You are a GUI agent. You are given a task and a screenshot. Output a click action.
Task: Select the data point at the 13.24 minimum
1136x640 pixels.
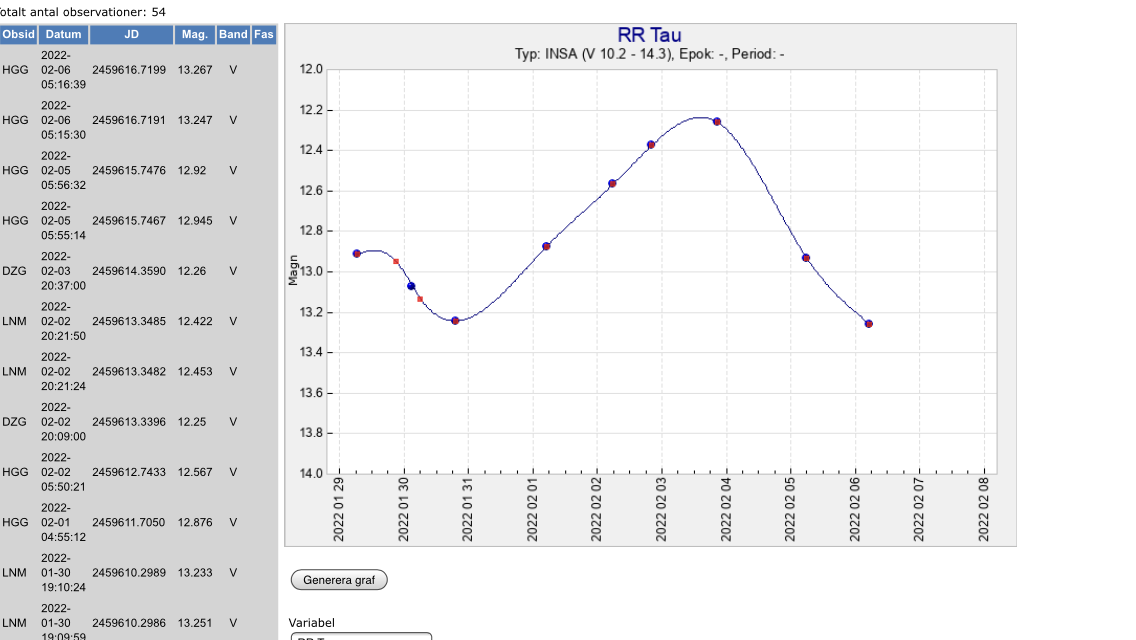pyautogui.click(x=455, y=320)
